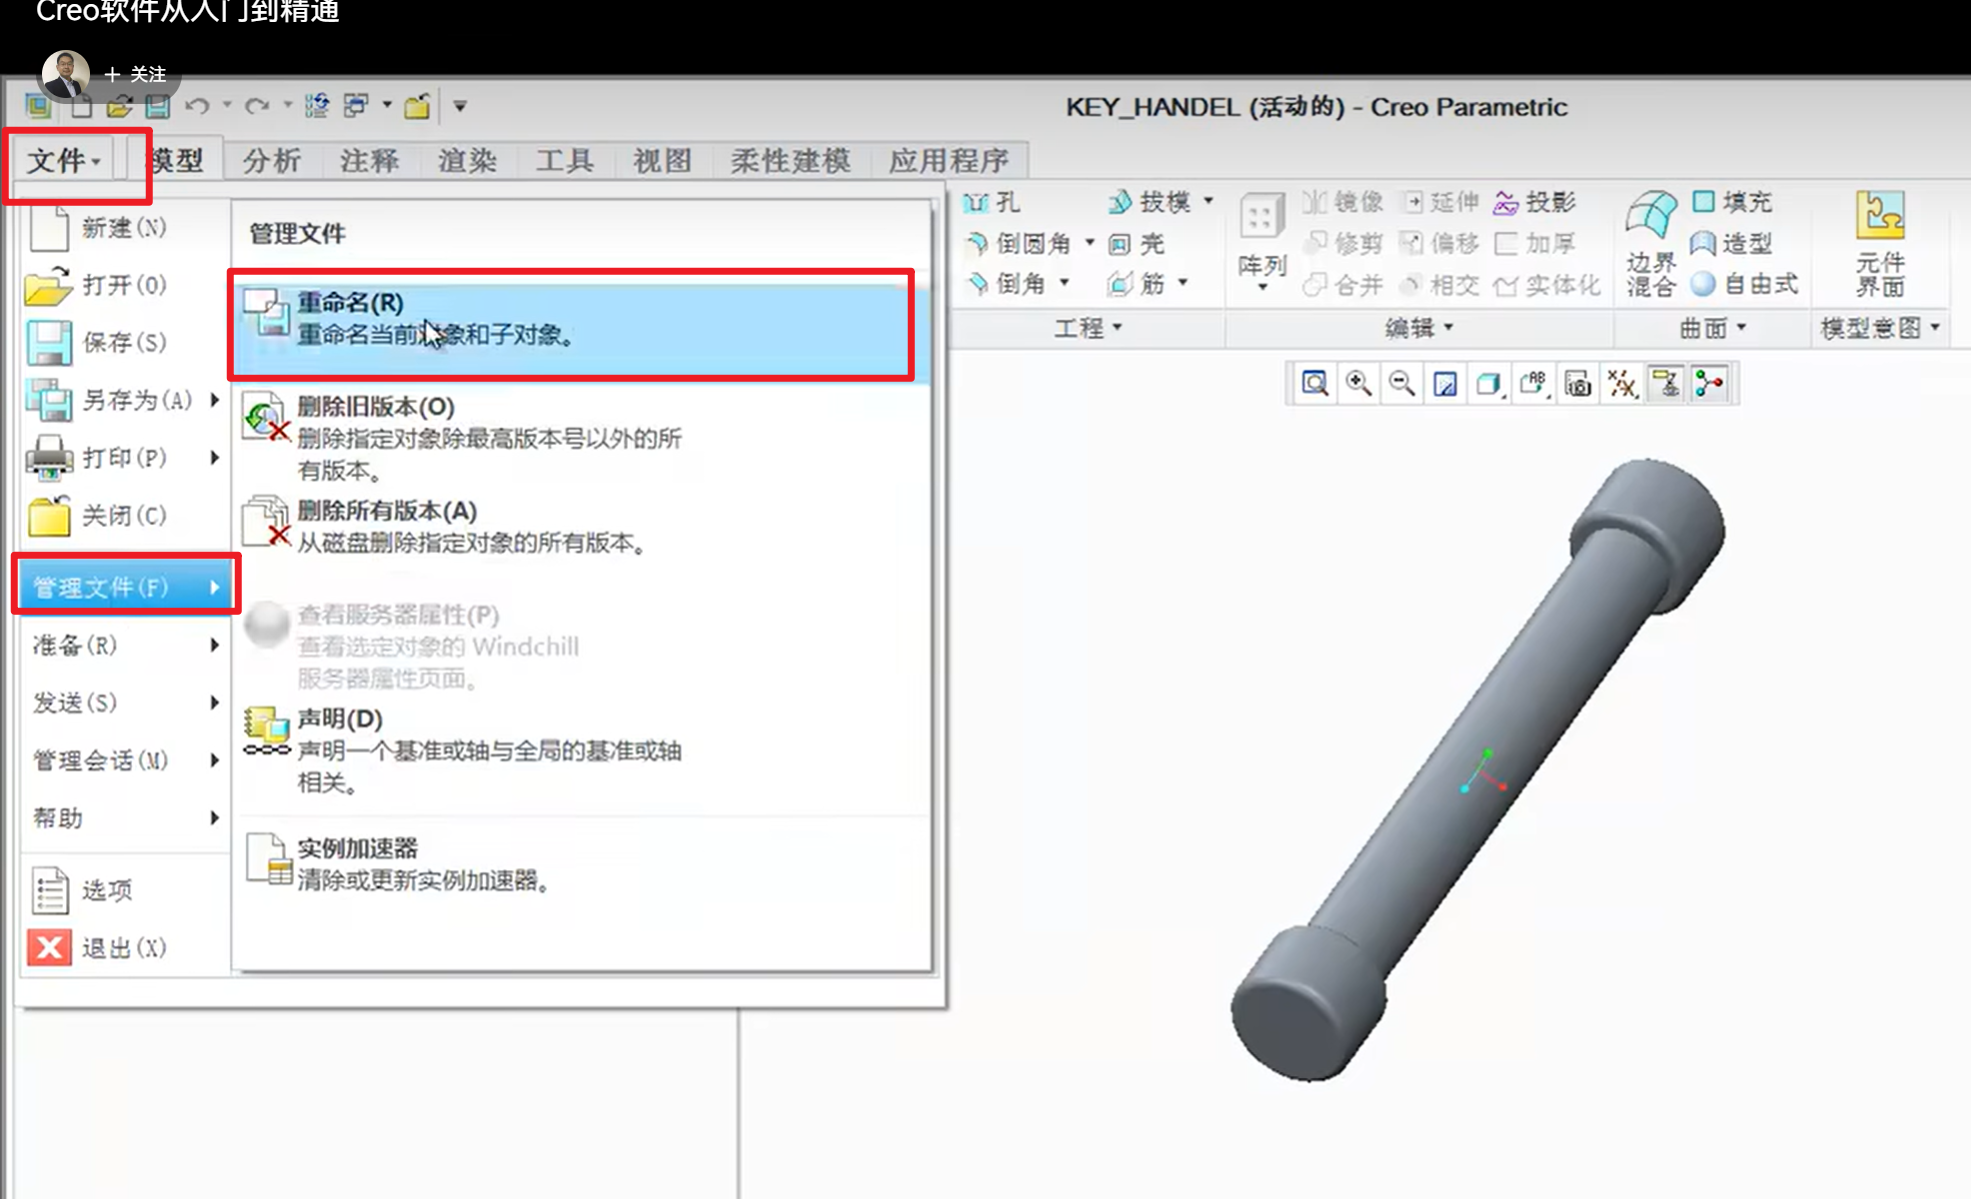Image resolution: width=1971 pixels, height=1199 pixels.
Task: Toggle annotation display in graphics toolbar
Action: tap(1666, 384)
